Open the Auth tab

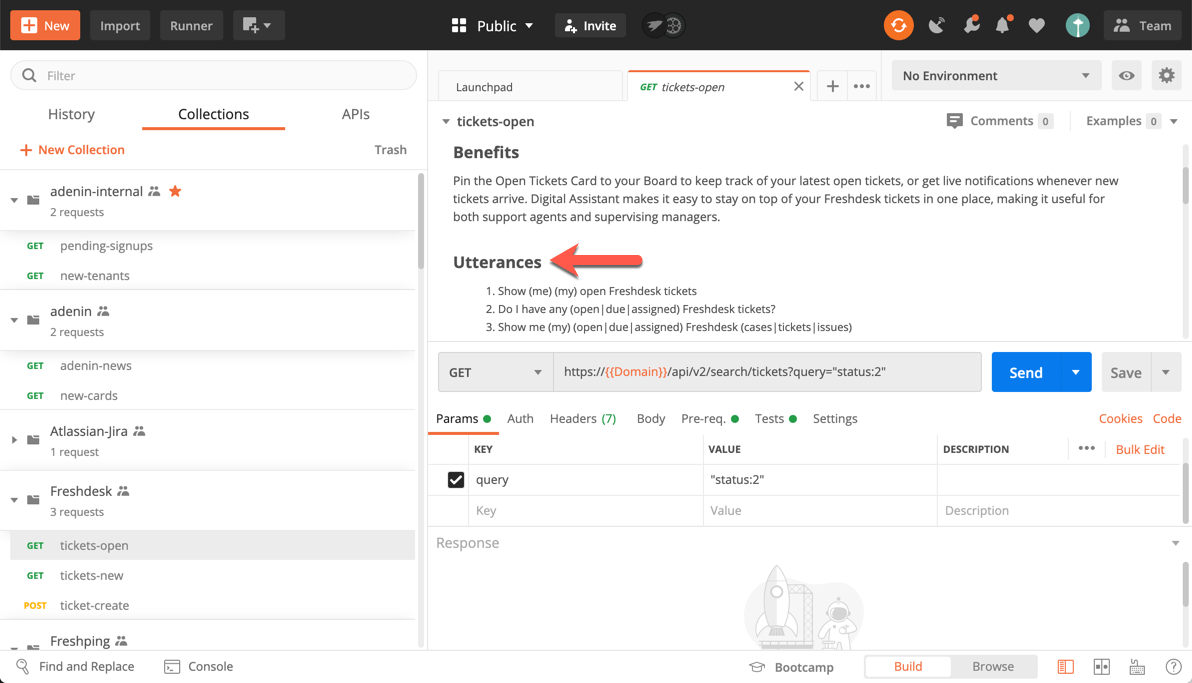(x=520, y=418)
